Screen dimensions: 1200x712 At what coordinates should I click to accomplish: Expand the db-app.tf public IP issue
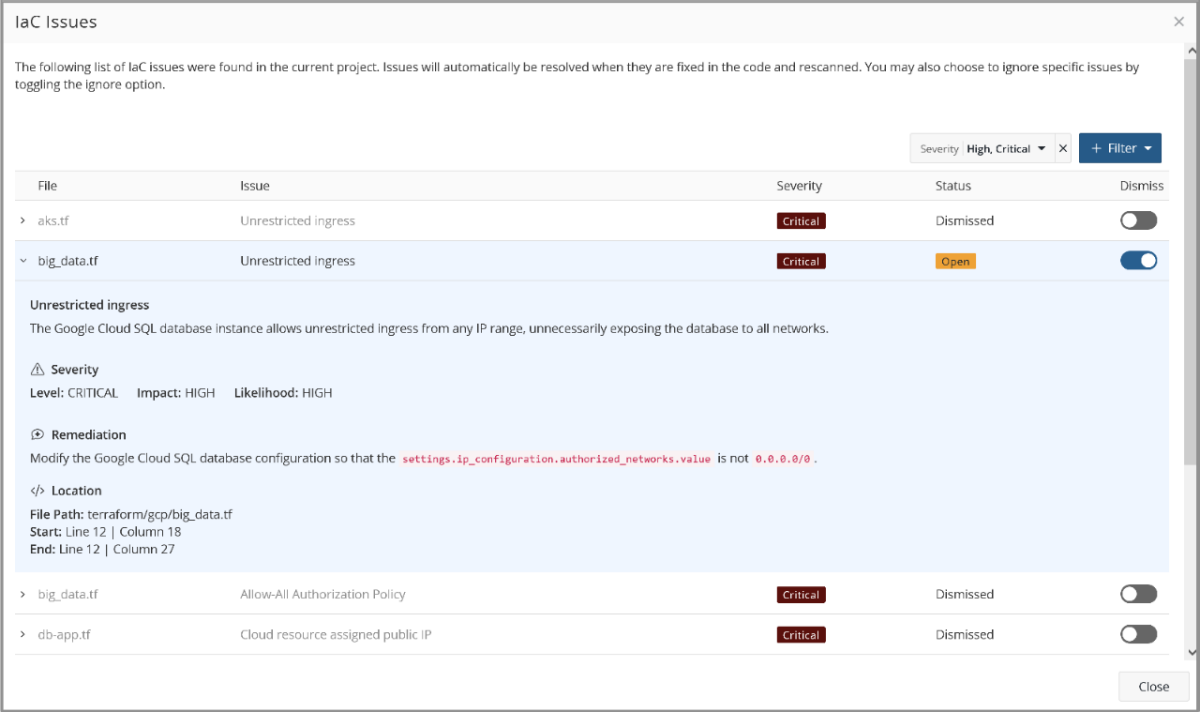pos(21,634)
